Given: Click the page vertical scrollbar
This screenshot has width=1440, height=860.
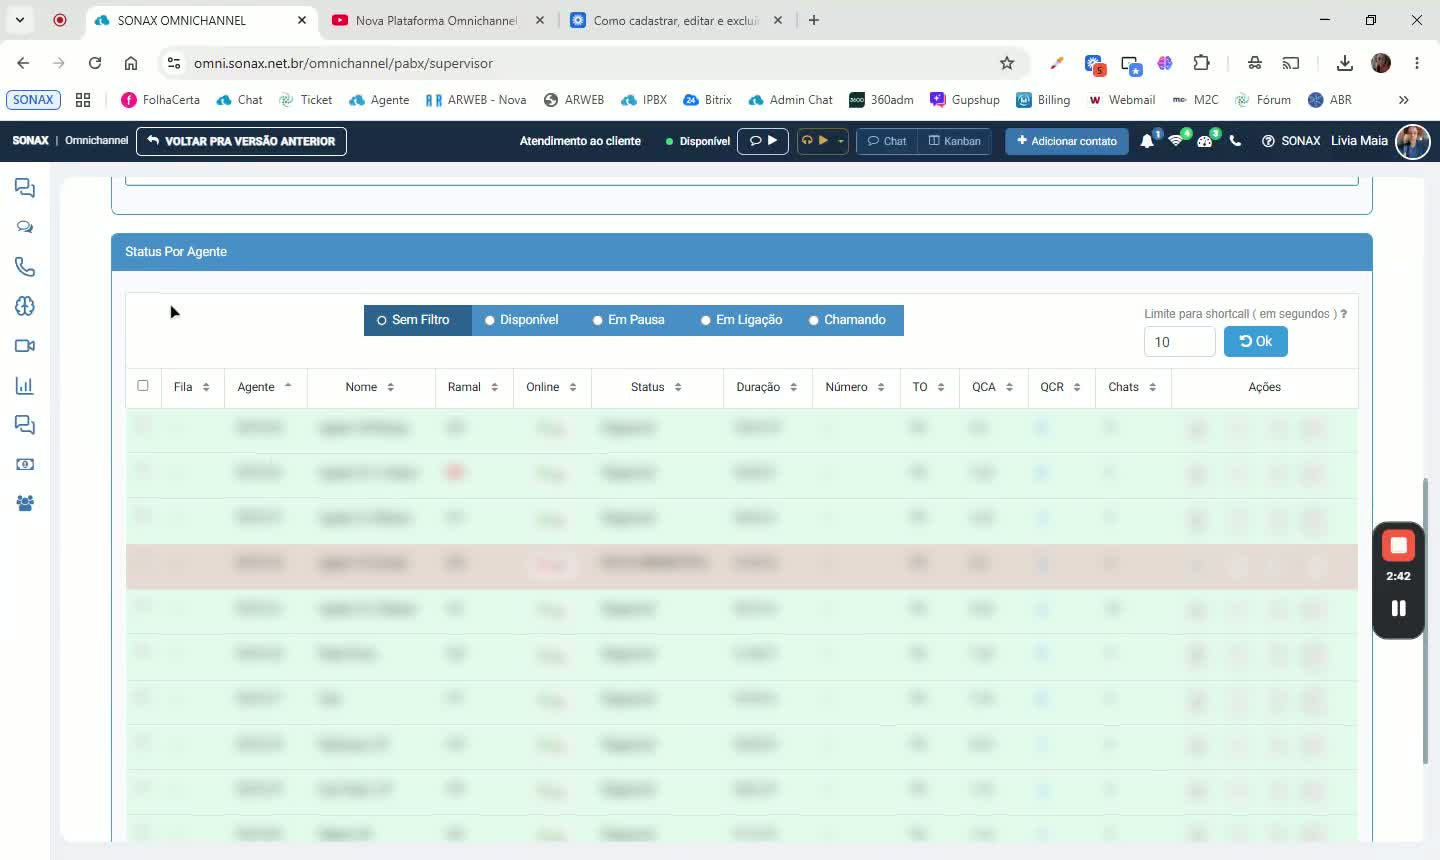Looking at the screenshot, I should 1426,620.
